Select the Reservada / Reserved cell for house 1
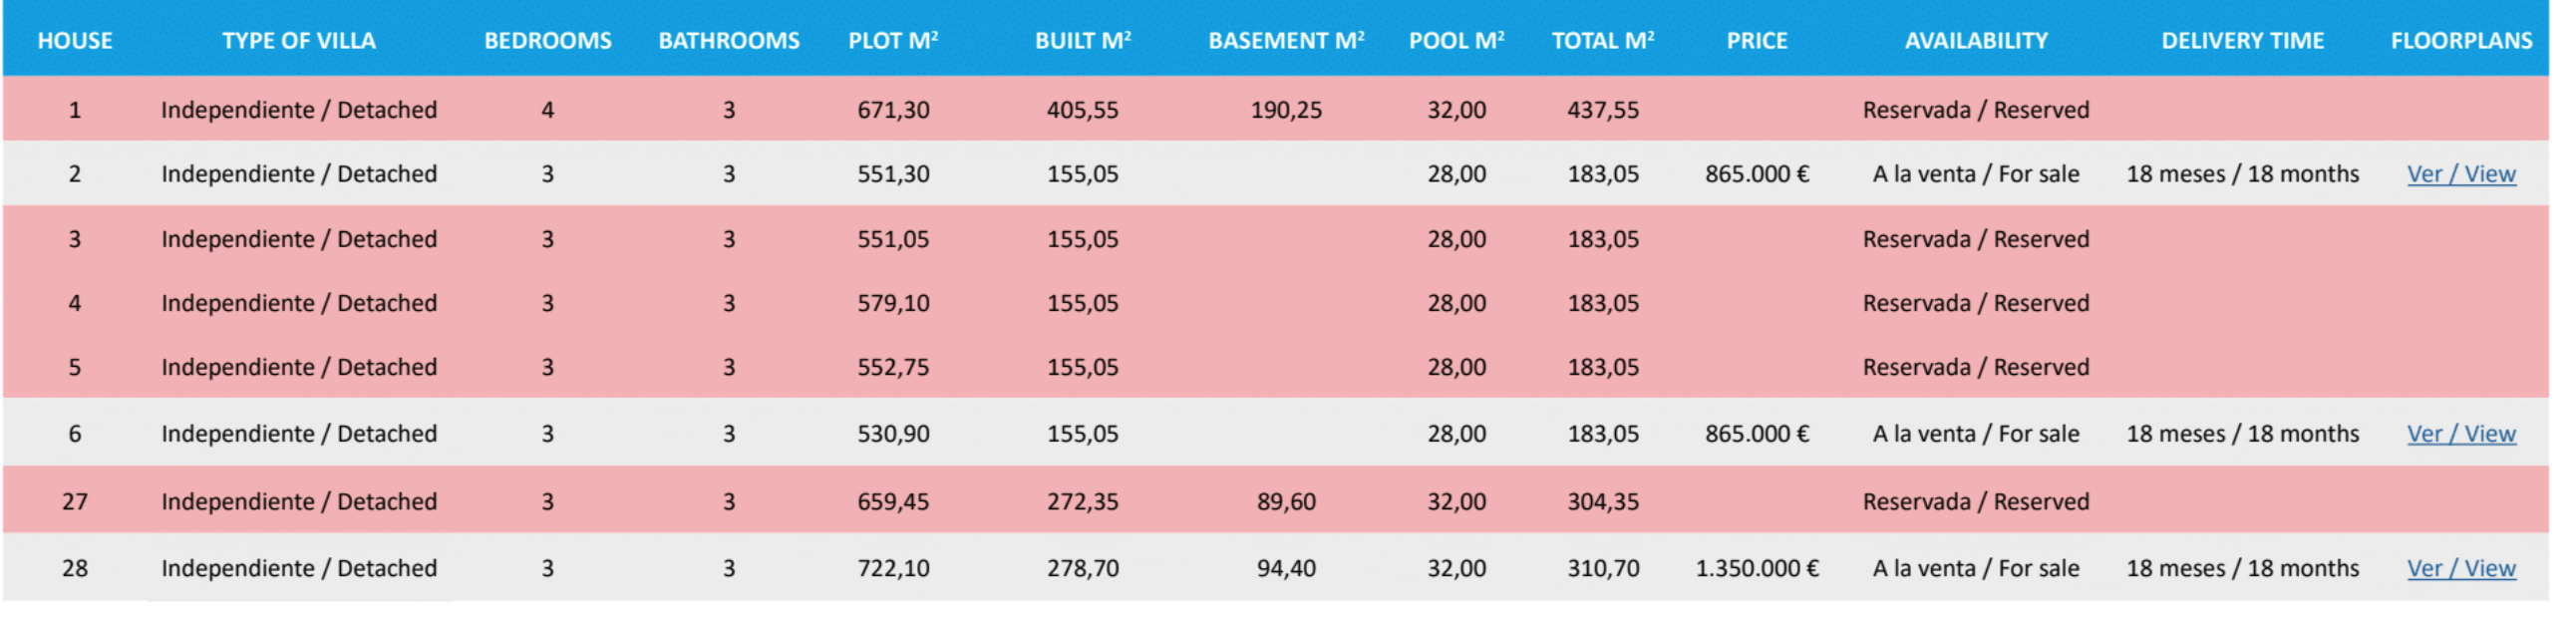The height and width of the screenshot is (622, 2576). [x=1976, y=110]
